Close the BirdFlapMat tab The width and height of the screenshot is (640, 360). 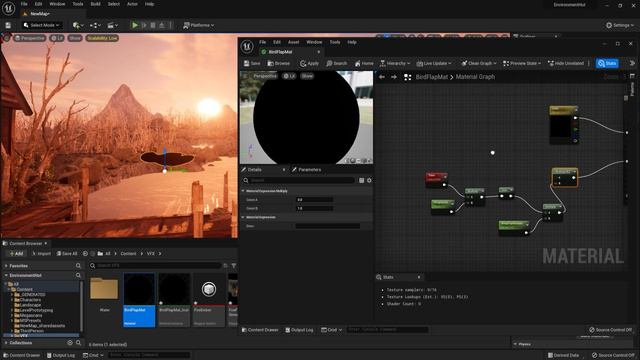[319, 52]
